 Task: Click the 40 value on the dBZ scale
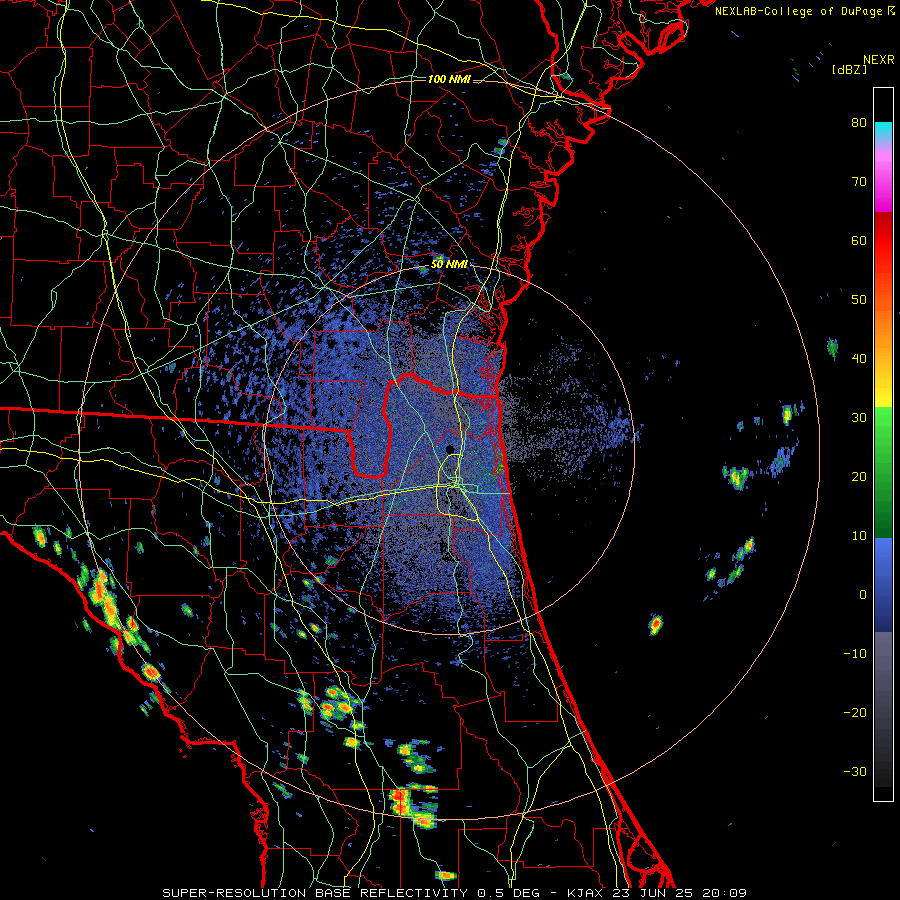tap(859, 358)
